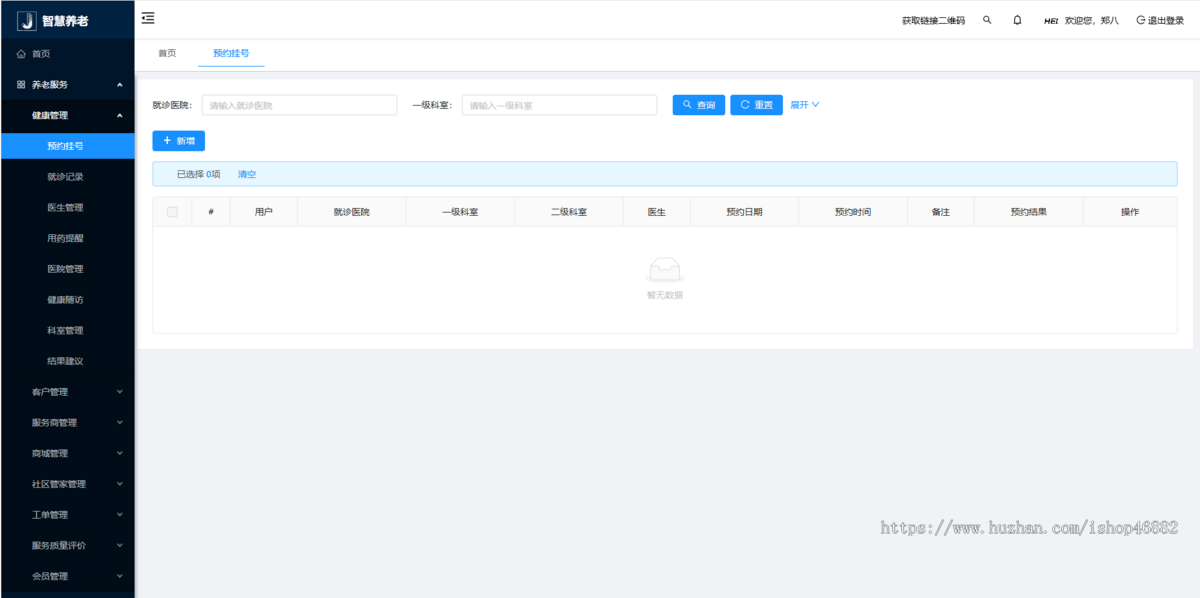This screenshot has height=598, width=1200.
Task: Open 预约挂号 in sidebar
Action: (x=67, y=146)
